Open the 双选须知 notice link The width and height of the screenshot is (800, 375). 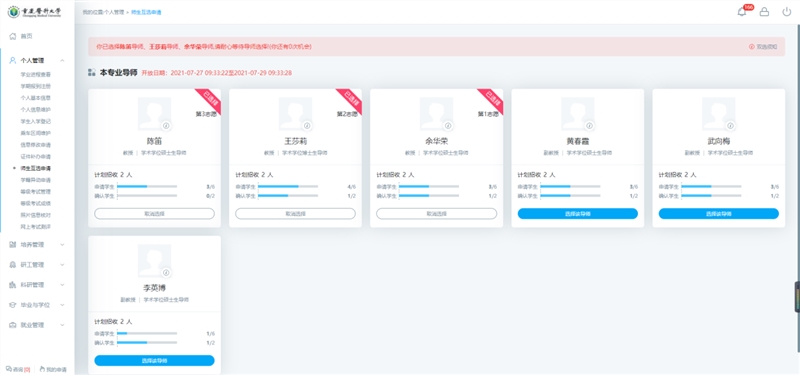pos(763,46)
